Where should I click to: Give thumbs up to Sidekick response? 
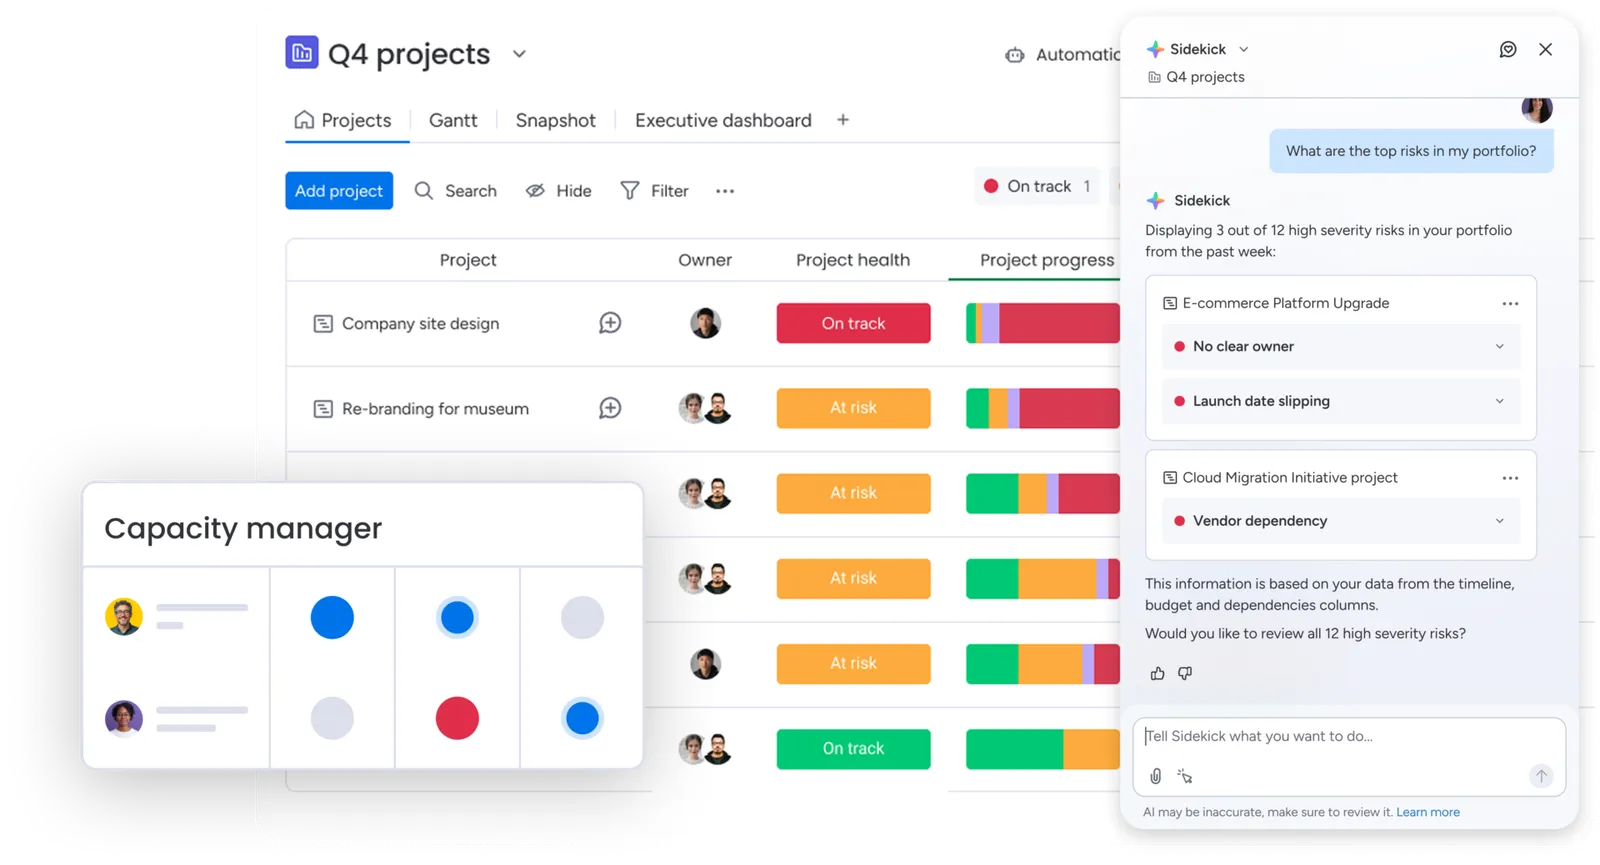point(1157,673)
